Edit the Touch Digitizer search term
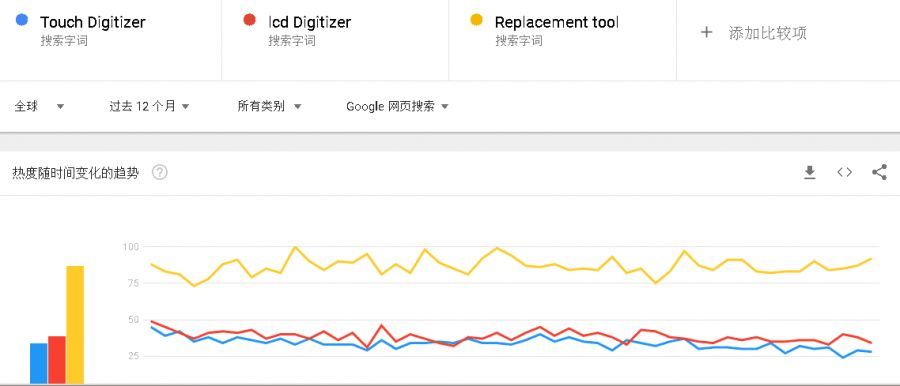The image size is (900, 386). (x=92, y=22)
